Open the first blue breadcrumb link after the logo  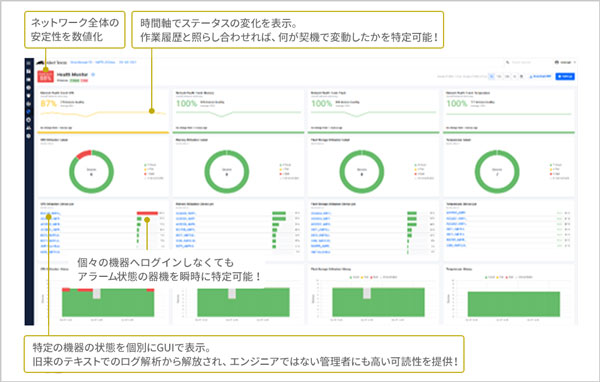pos(81,62)
